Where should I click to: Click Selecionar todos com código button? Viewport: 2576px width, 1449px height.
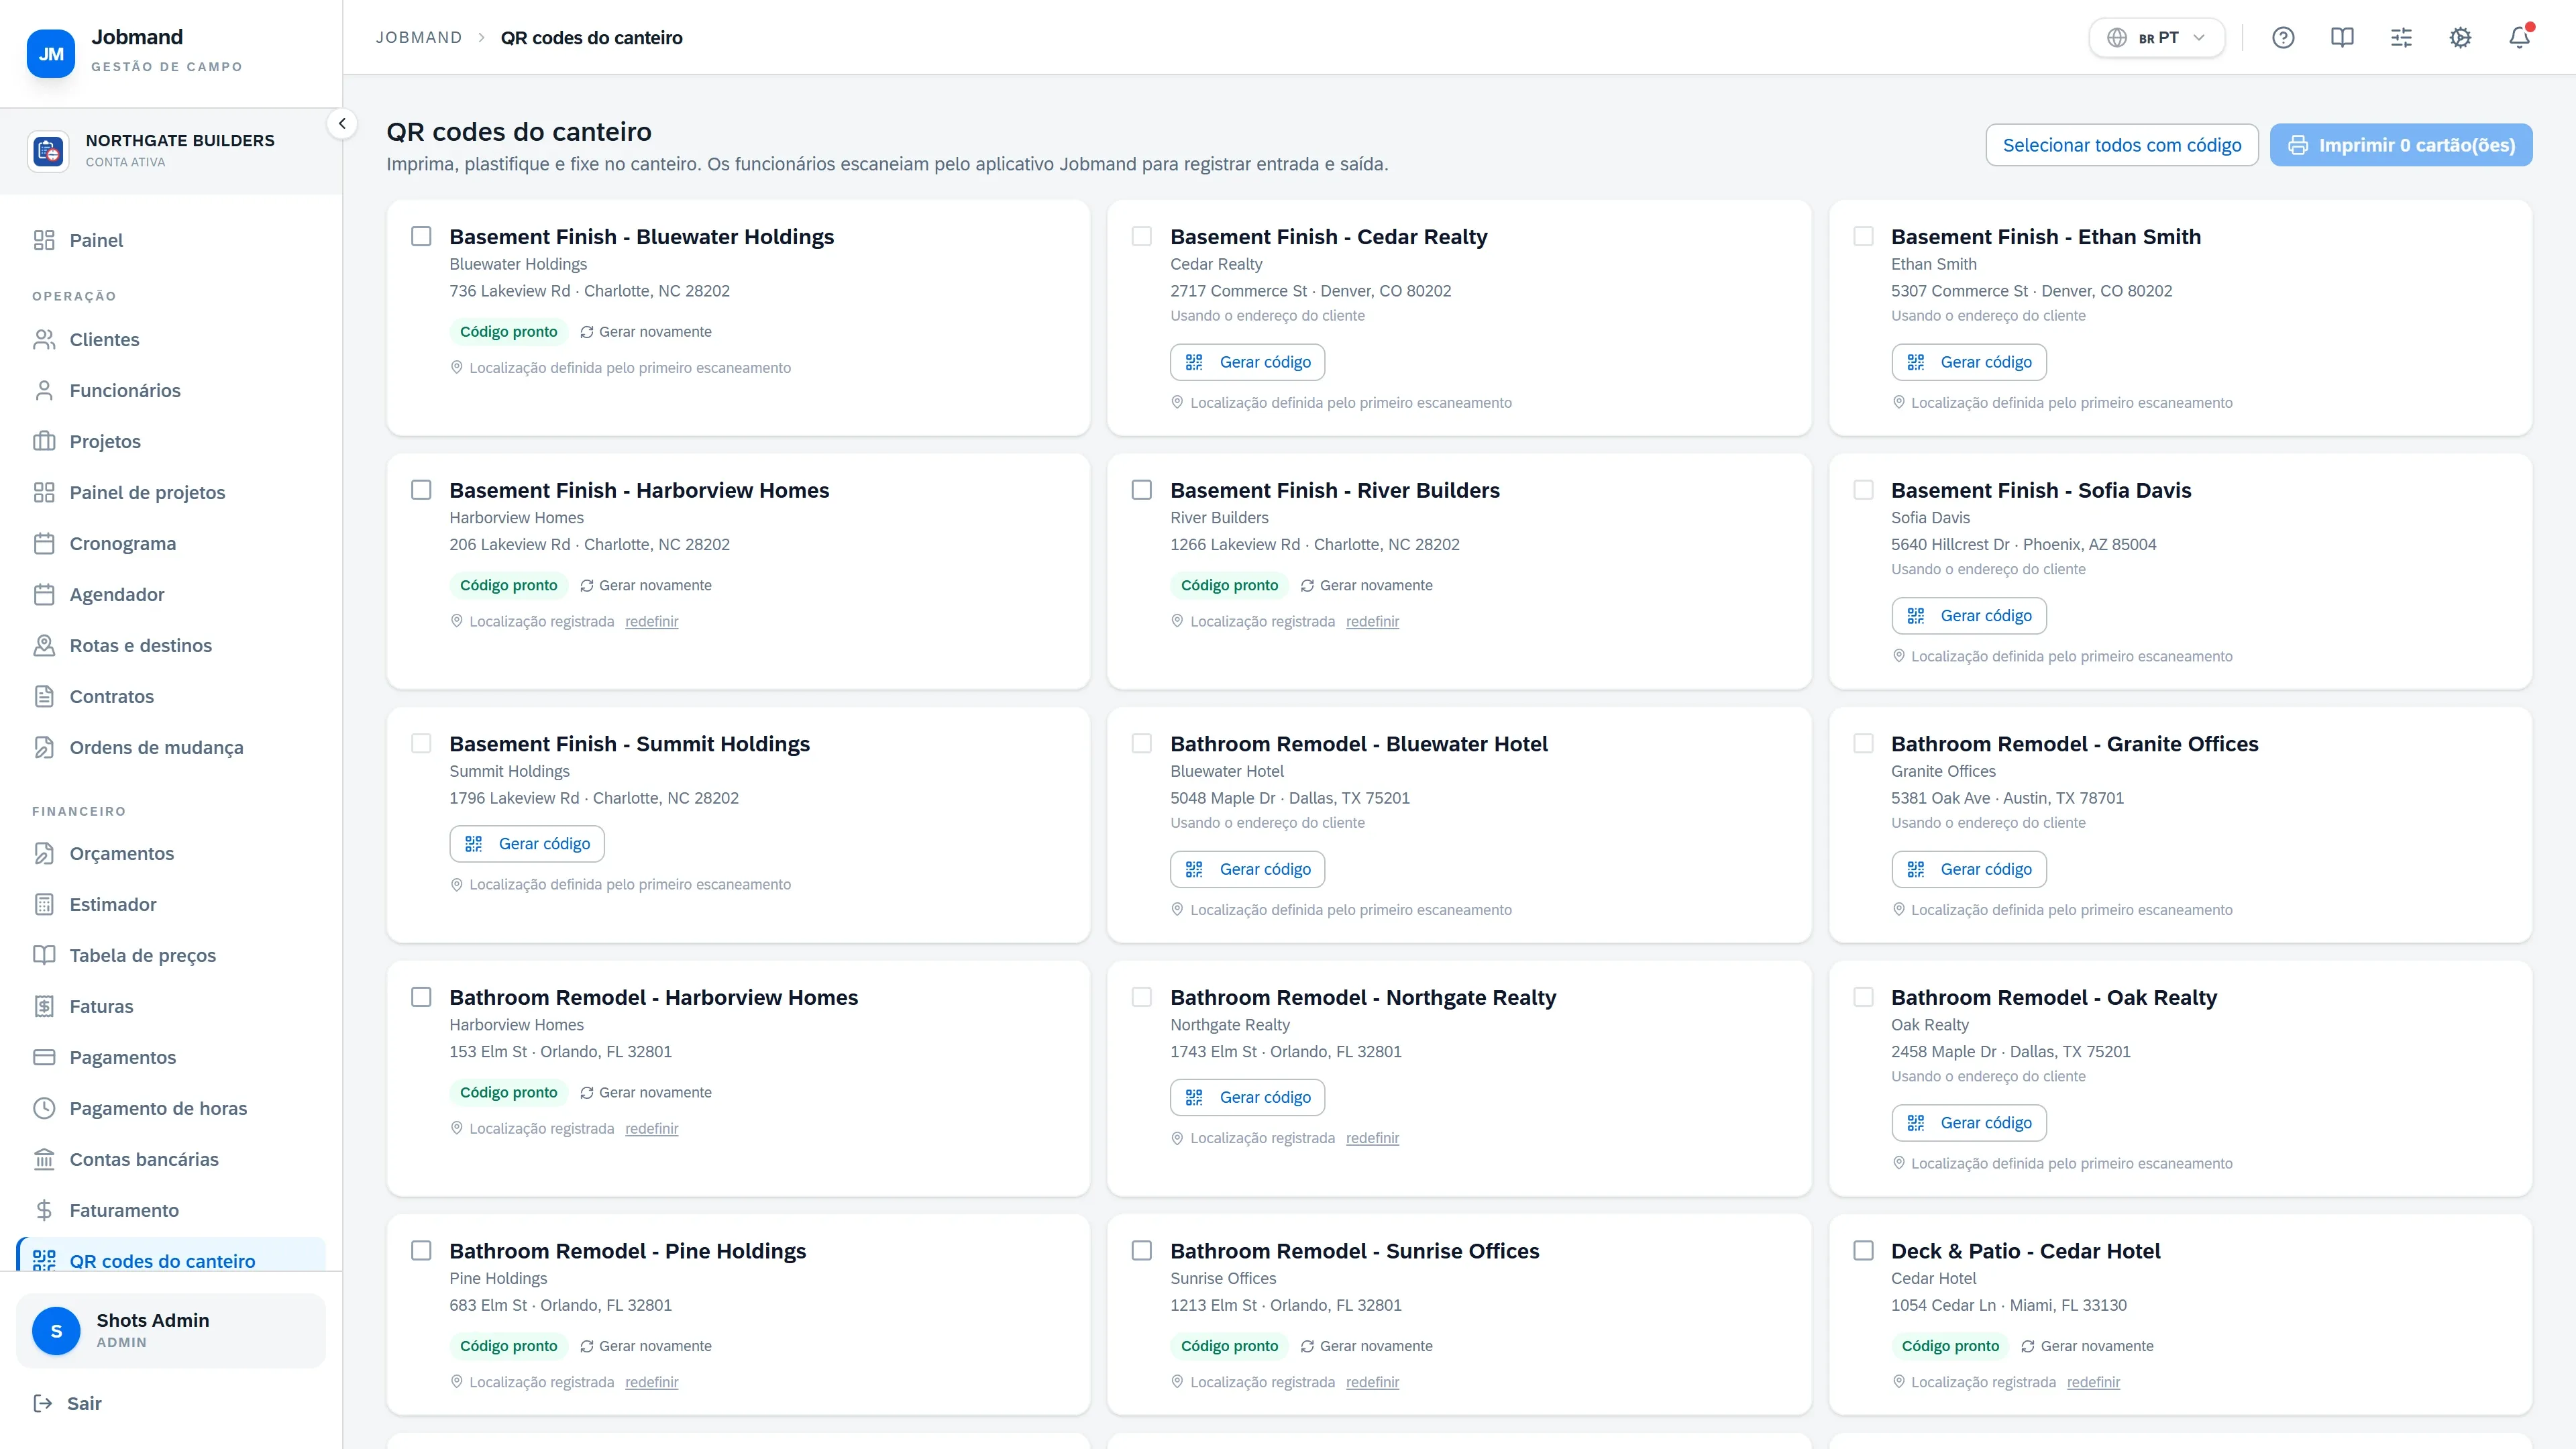coord(2121,145)
